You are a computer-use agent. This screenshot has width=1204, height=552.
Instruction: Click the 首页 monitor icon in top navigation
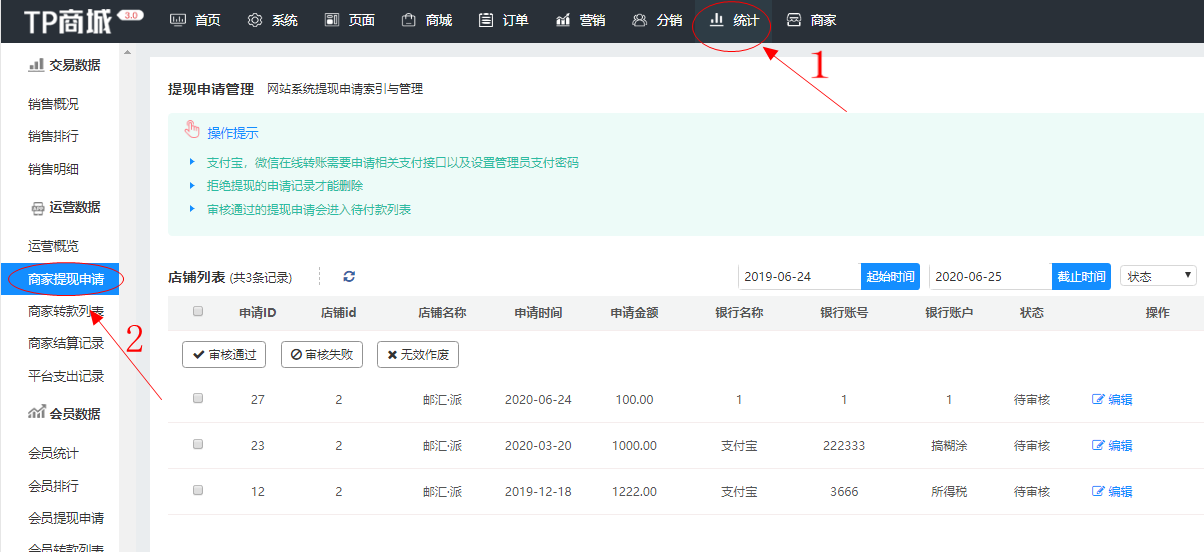pyautogui.click(x=178, y=20)
